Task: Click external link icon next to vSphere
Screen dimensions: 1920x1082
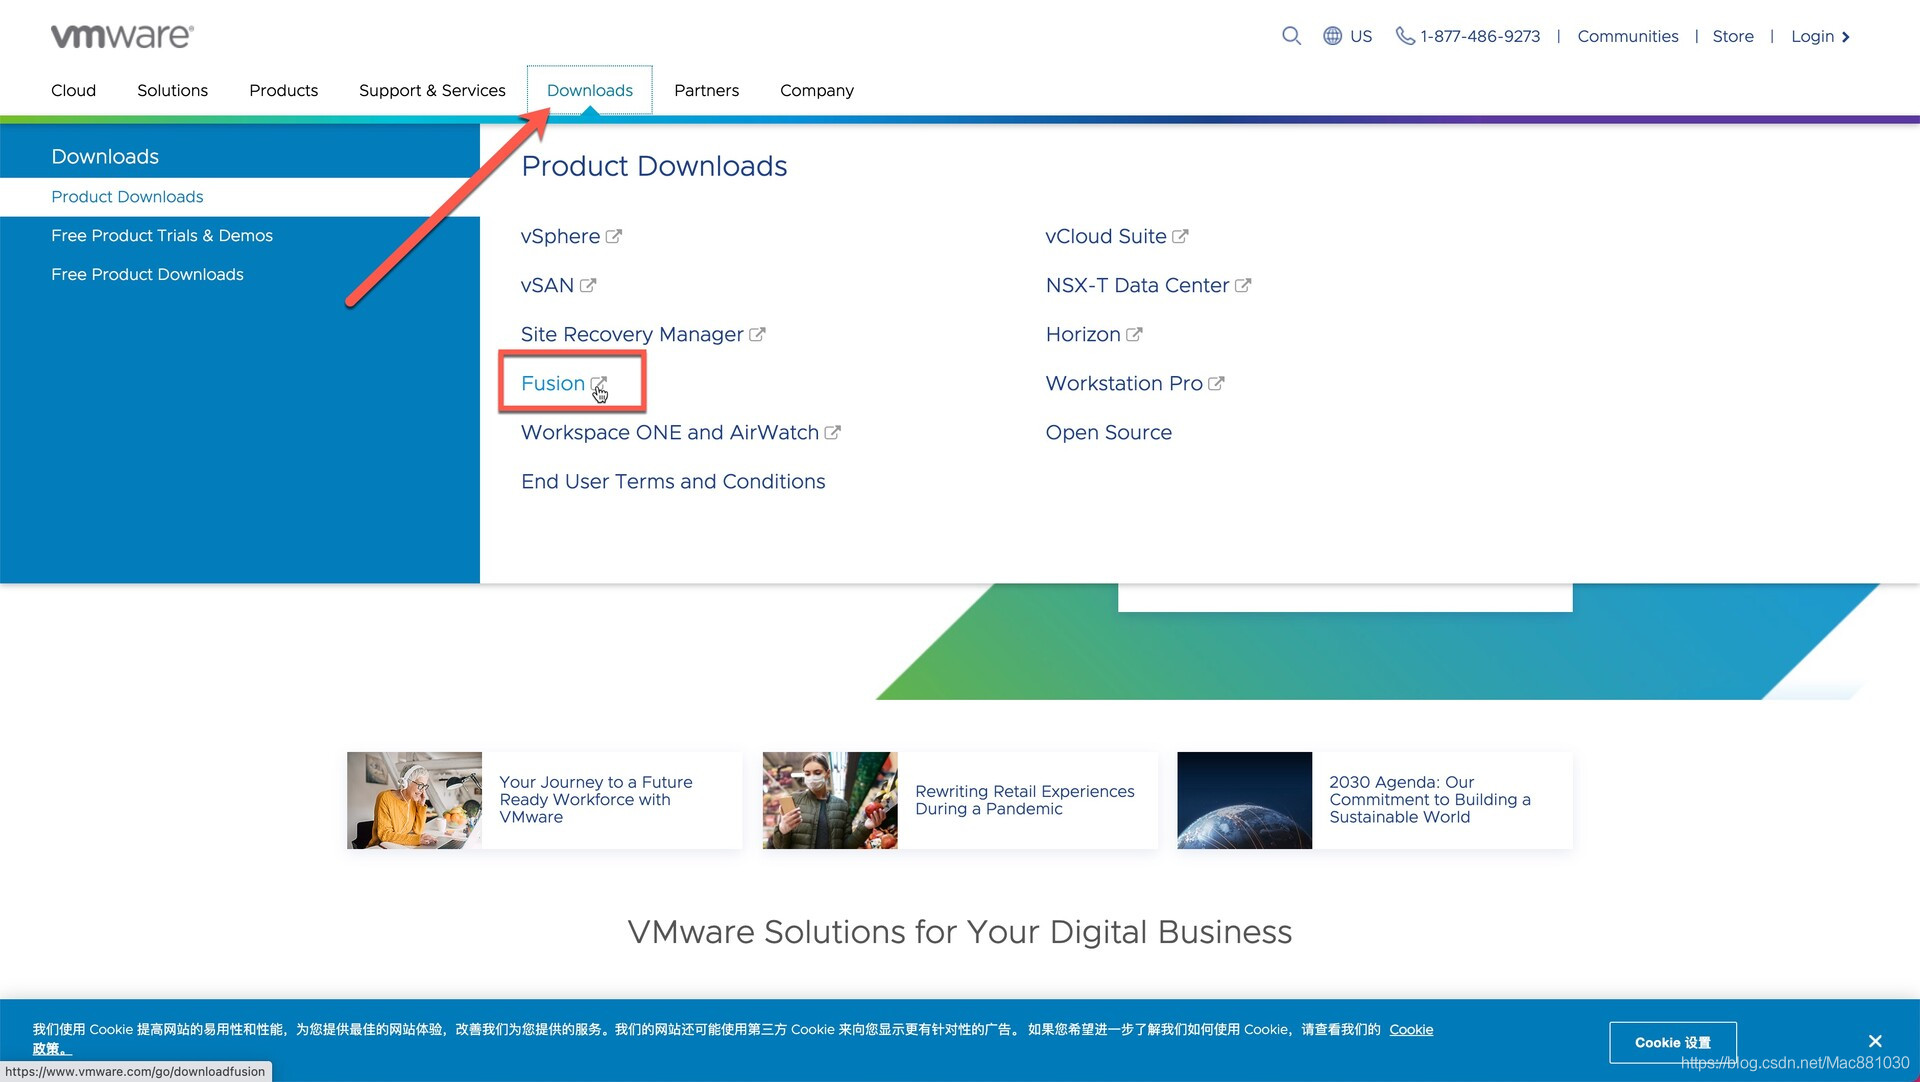Action: [614, 237]
